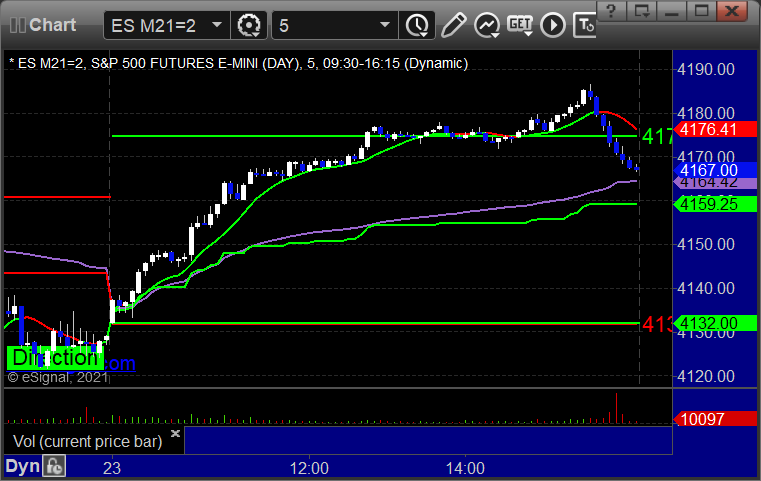Click the 12:00 time axis label
This screenshot has width=761, height=481.
[x=309, y=468]
